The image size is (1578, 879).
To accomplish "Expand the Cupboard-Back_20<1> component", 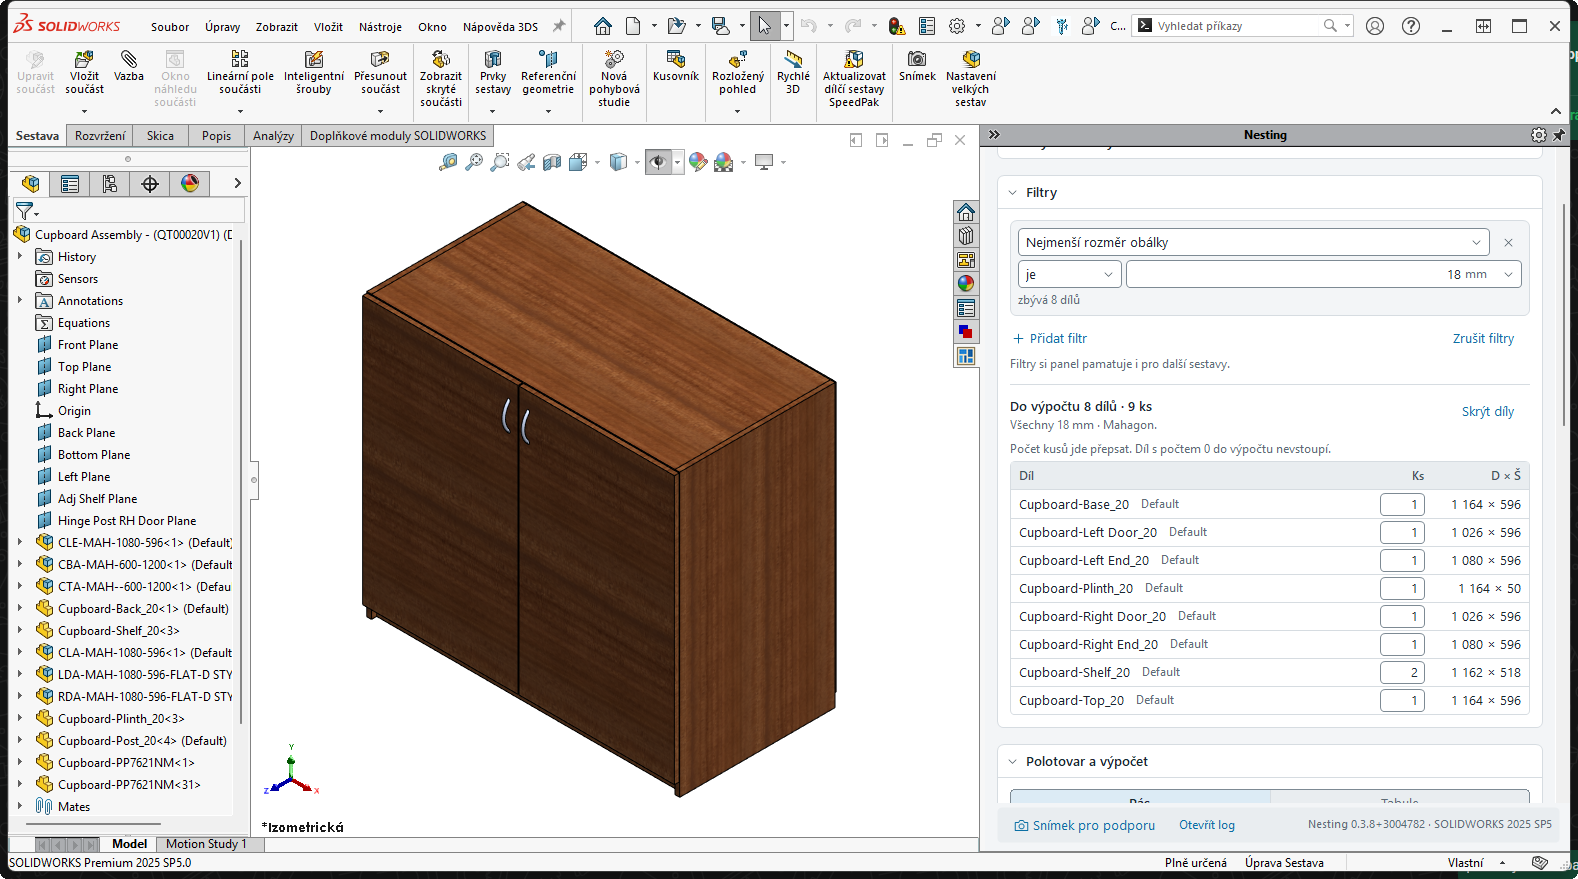I will [x=20, y=609].
